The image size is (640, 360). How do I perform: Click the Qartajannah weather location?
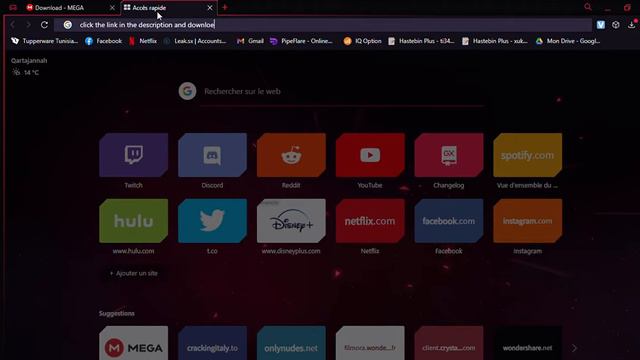(x=29, y=60)
